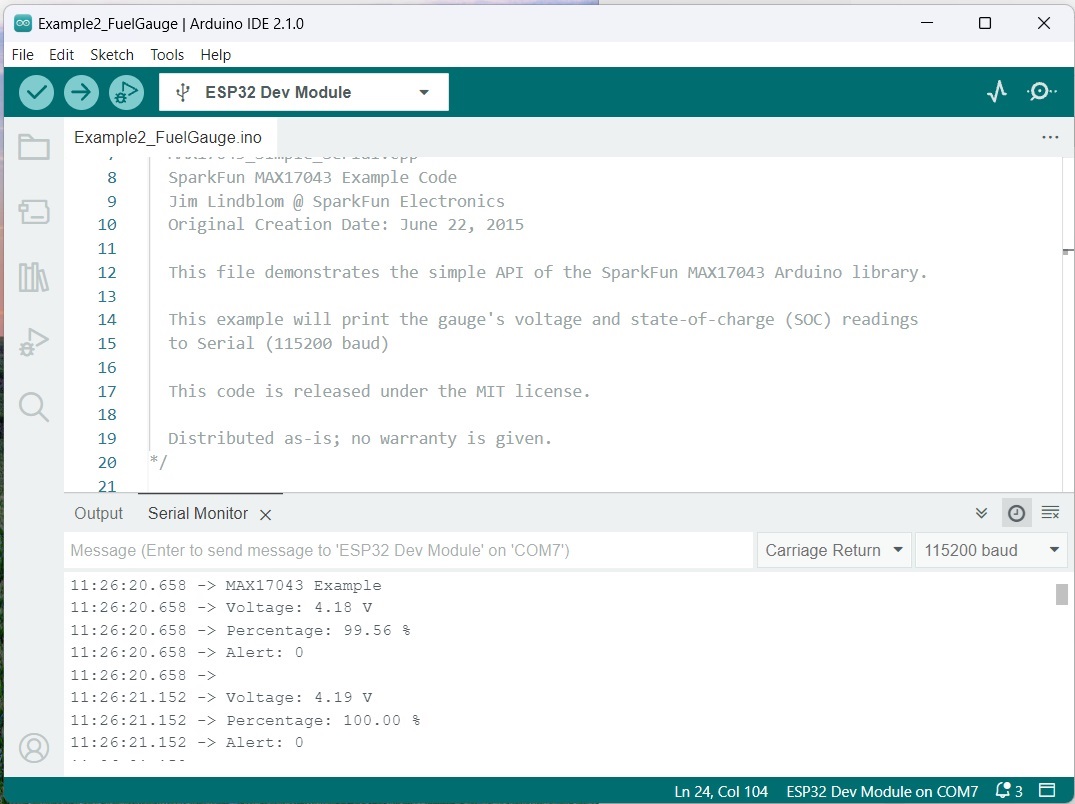The image size is (1075, 804).
Task: Click the serial message input field
Action: pyautogui.click(x=409, y=550)
